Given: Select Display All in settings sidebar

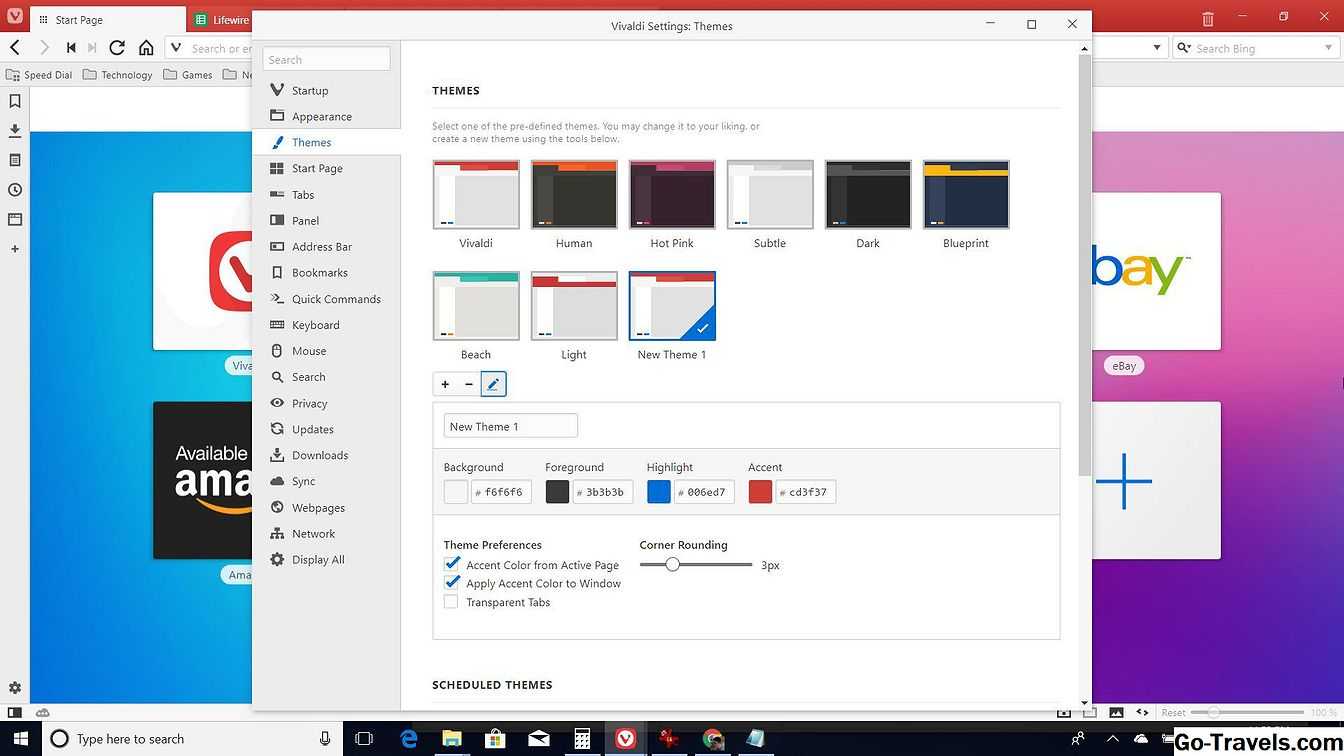Looking at the screenshot, I should pyautogui.click(x=317, y=560).
